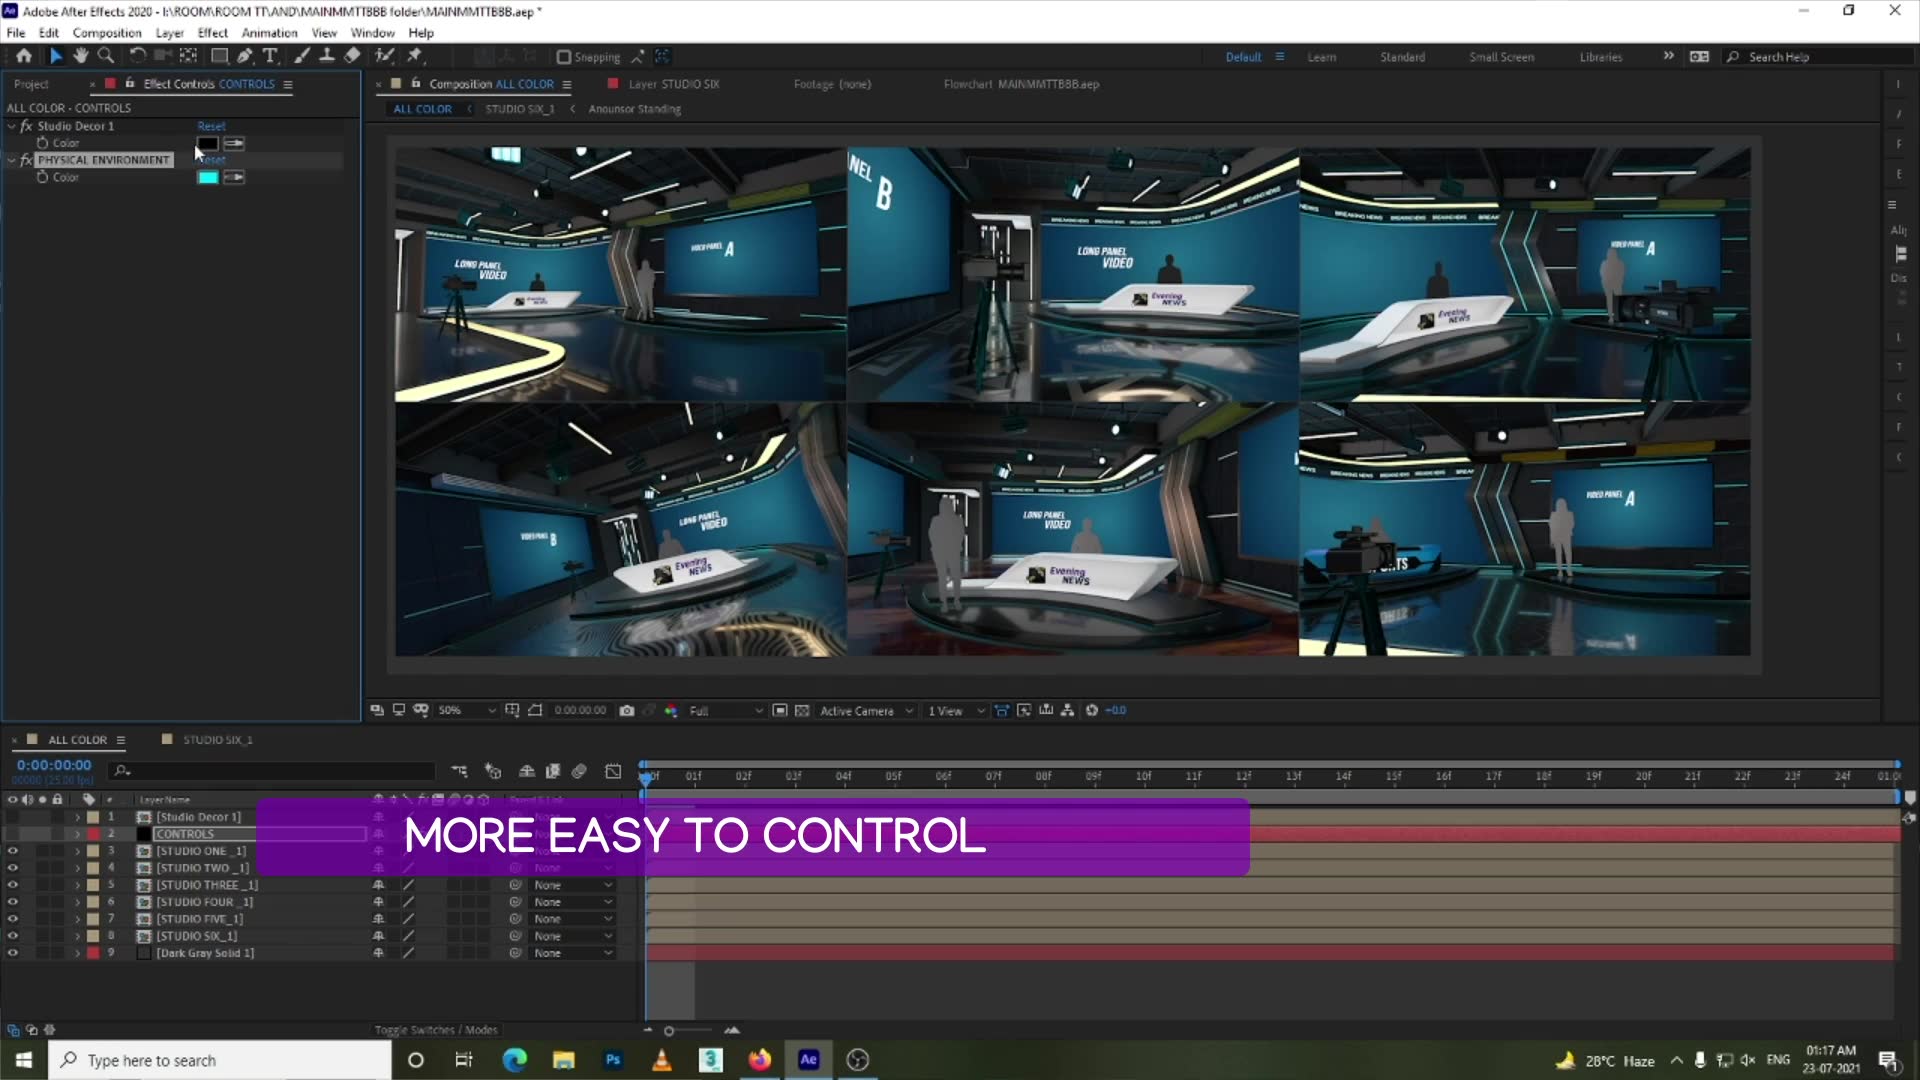
Task: Navigate to Anounsor Standing in comp breadcrumb
Action: click(634, 109)
